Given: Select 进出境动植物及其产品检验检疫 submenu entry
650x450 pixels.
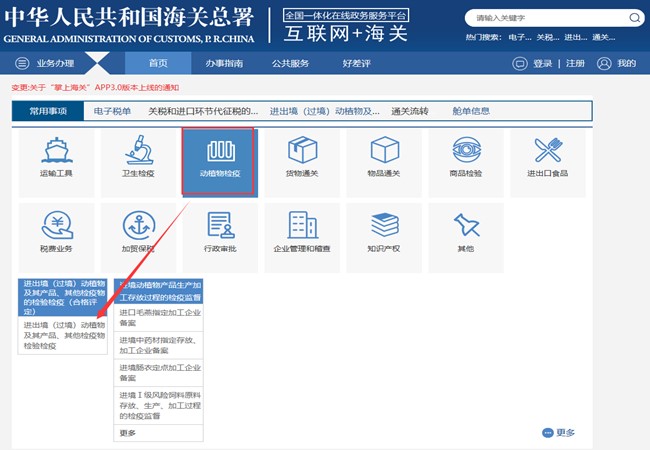Looking at the screenshot, I should (x=63, y=336).
